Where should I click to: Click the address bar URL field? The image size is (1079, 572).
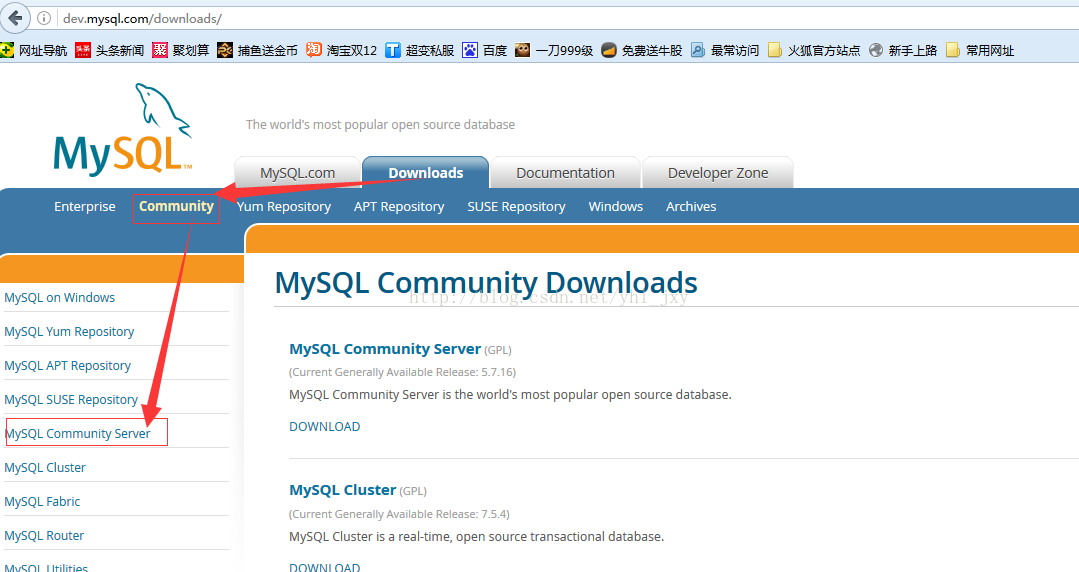[x=564, y=19]
